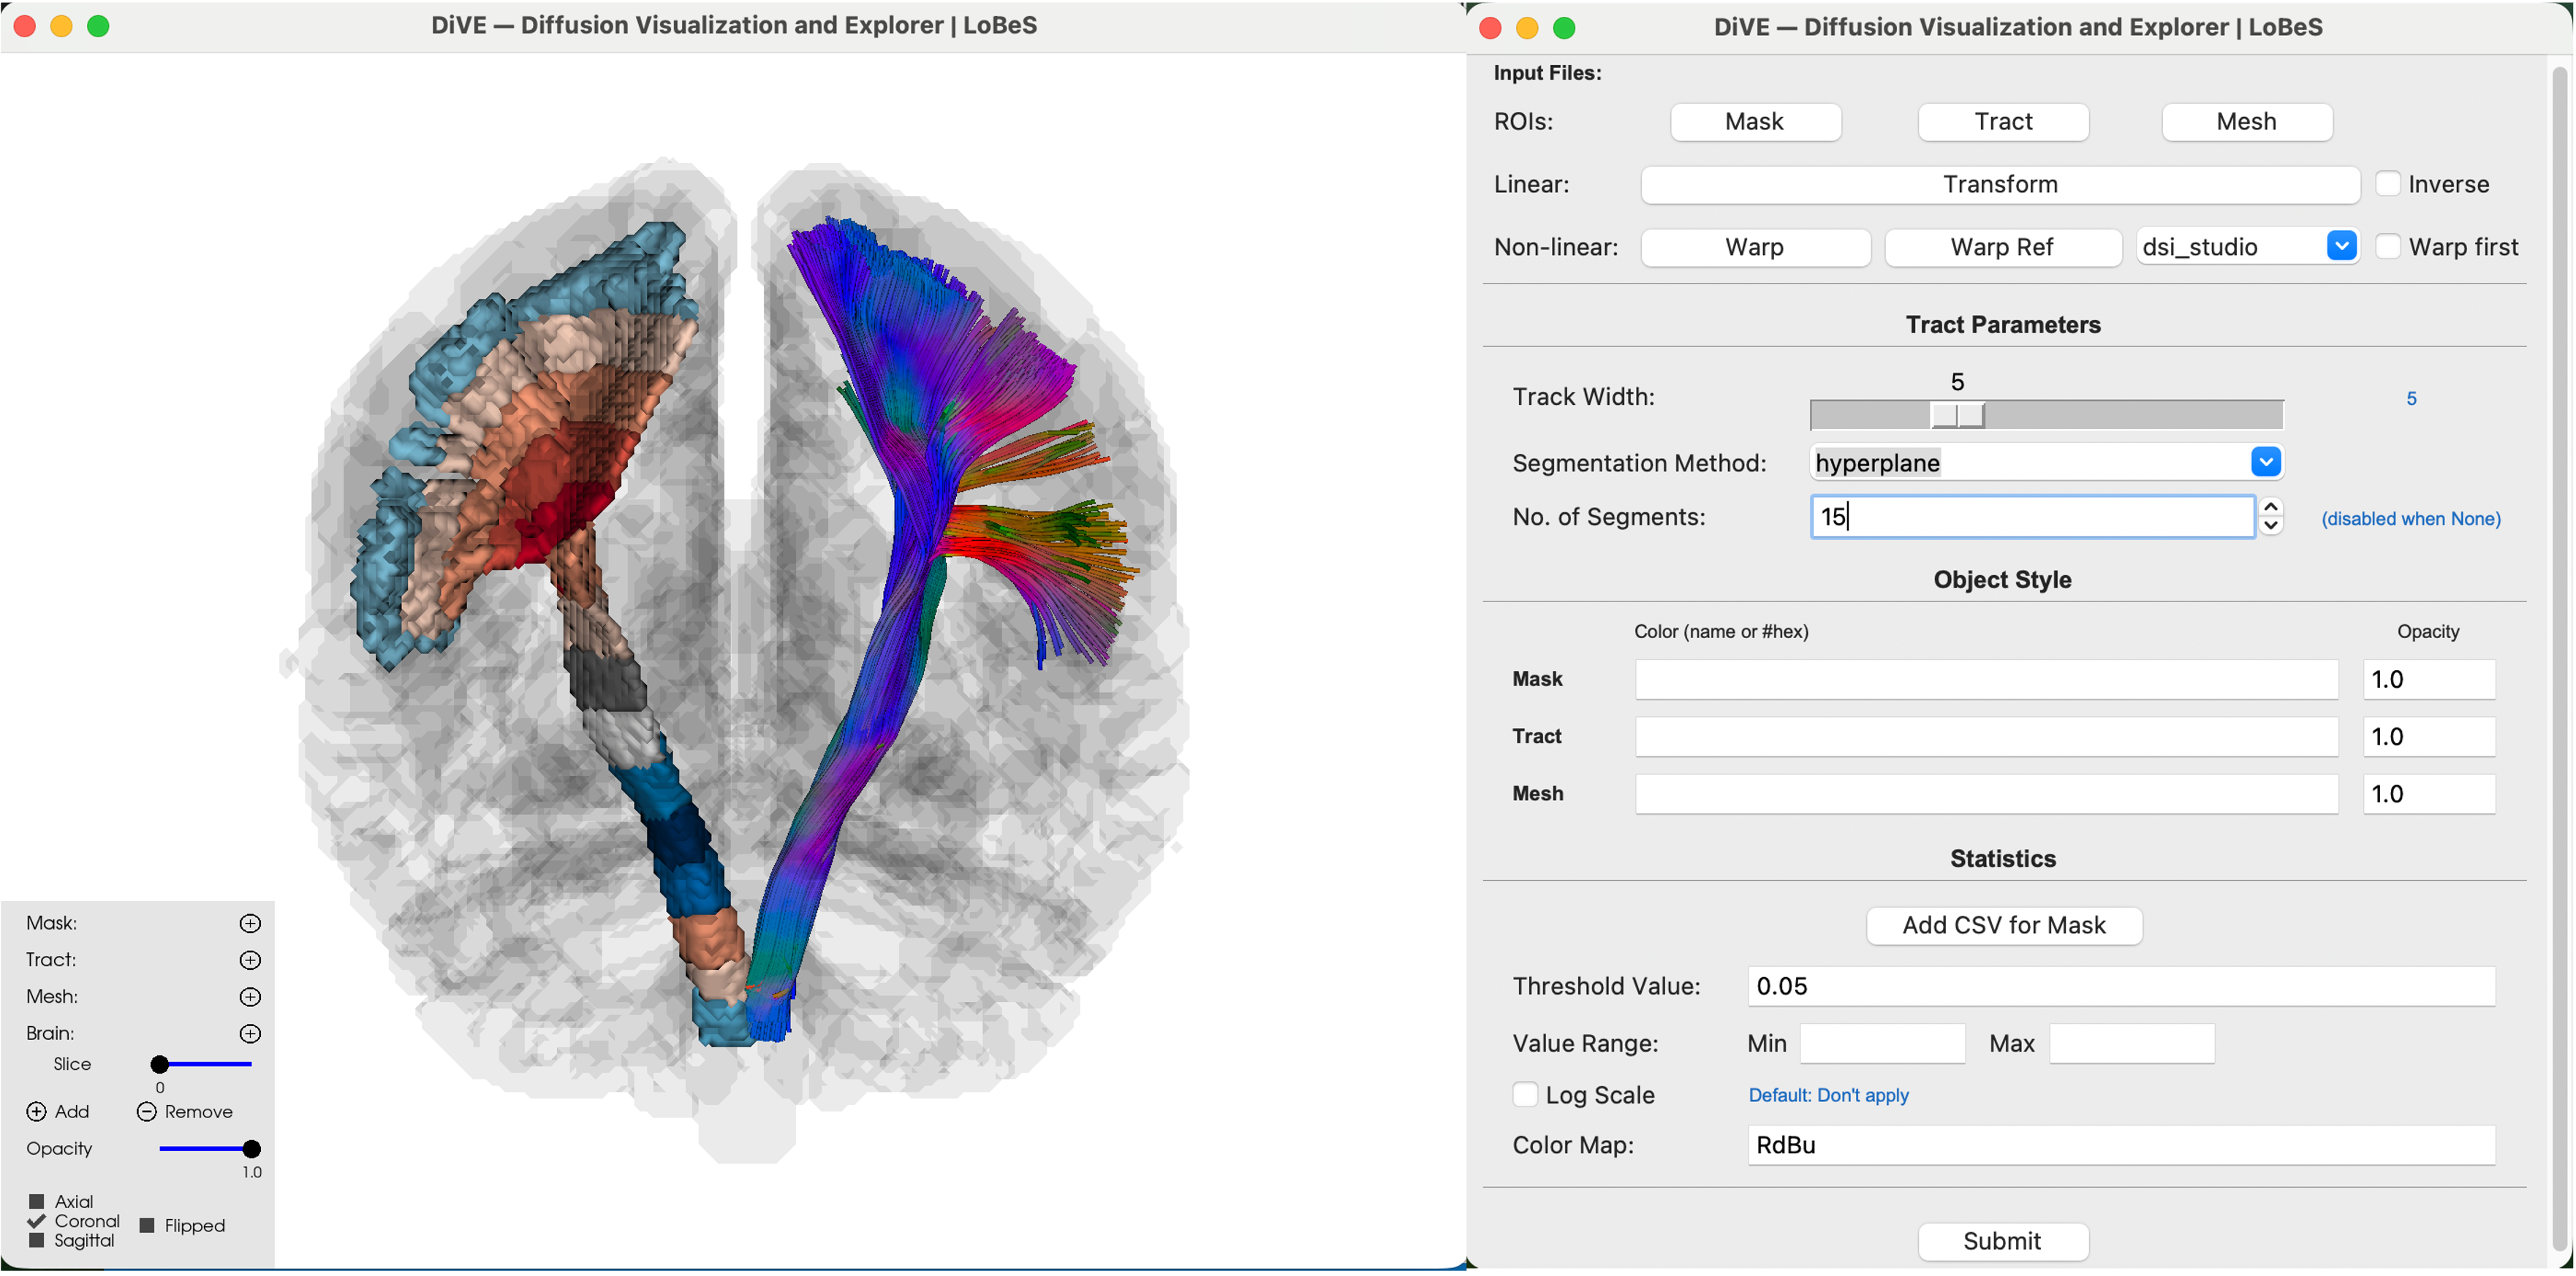Click the Mask opacity field
This screenshot has width=2576, height=1276.
click(2428, 680)
